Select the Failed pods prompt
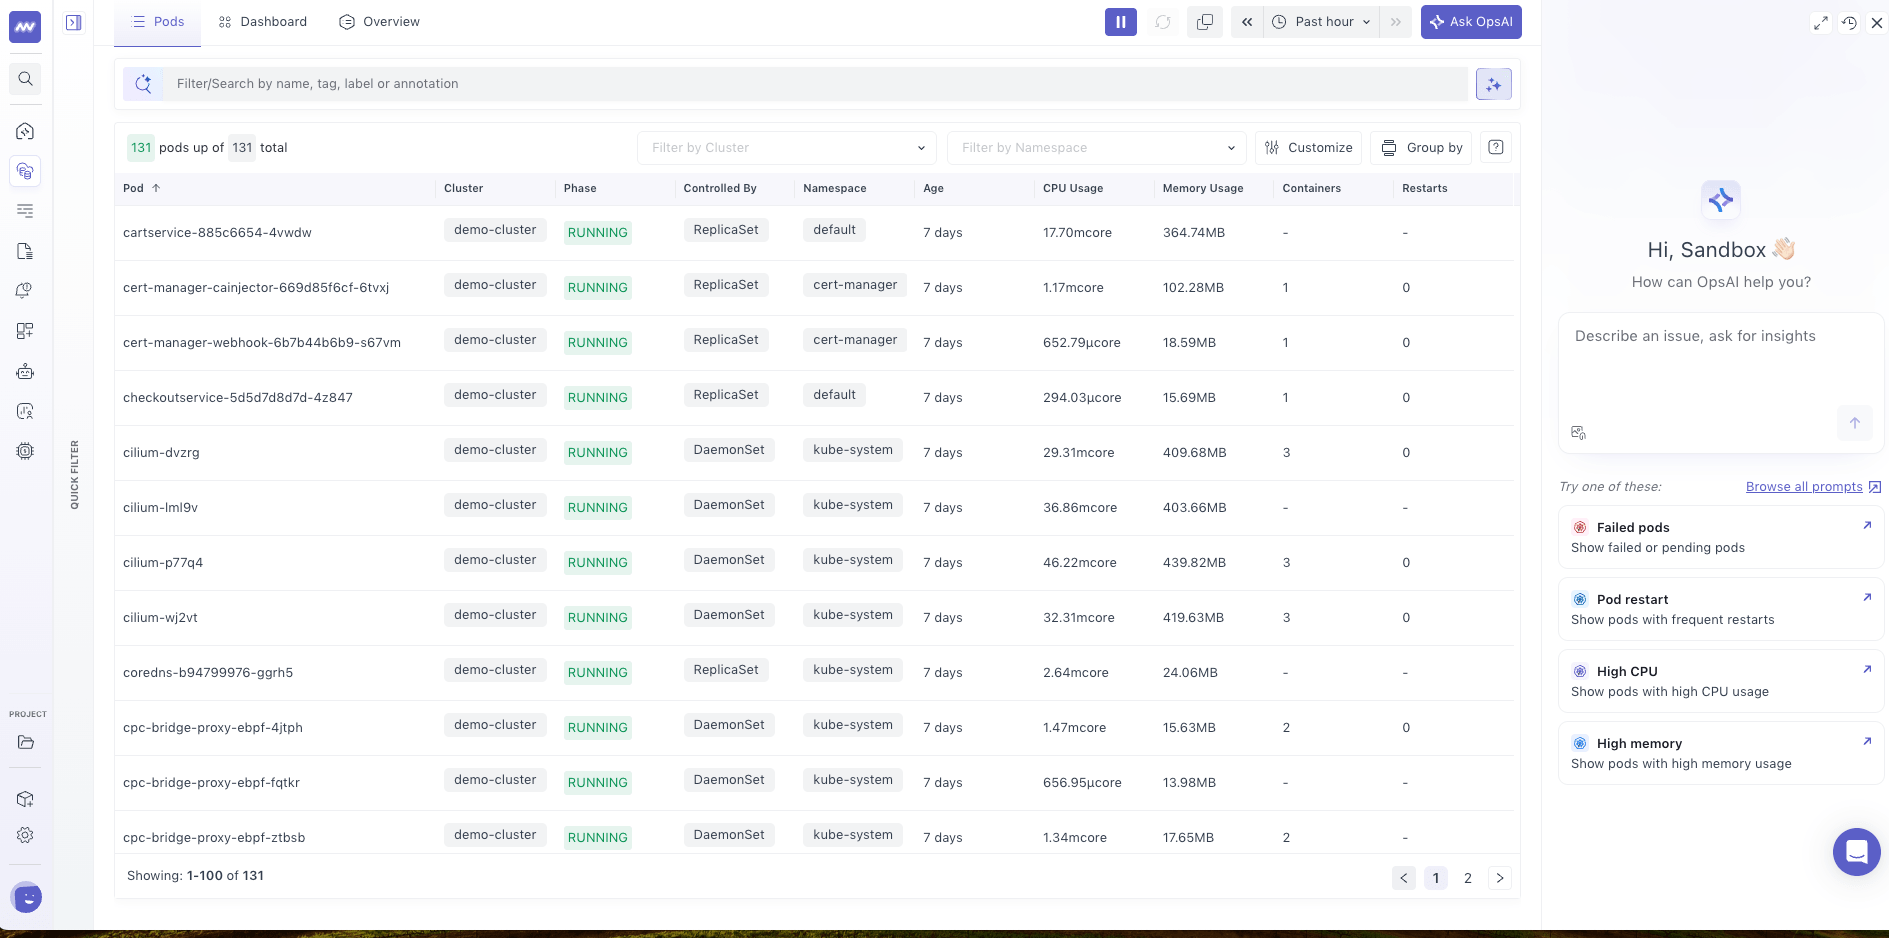 [1721, 537]
